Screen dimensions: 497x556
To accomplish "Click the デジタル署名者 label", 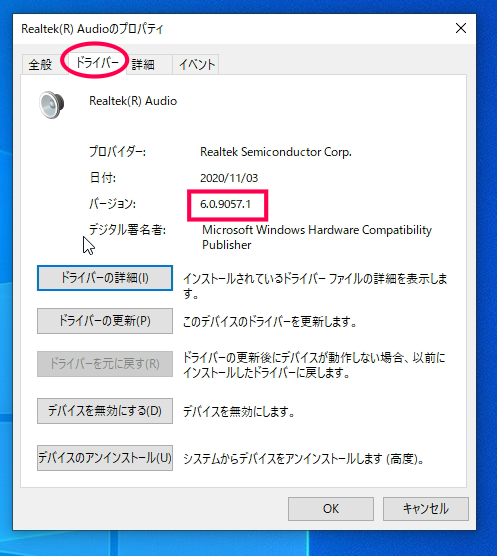I will (x=127, y=230).
